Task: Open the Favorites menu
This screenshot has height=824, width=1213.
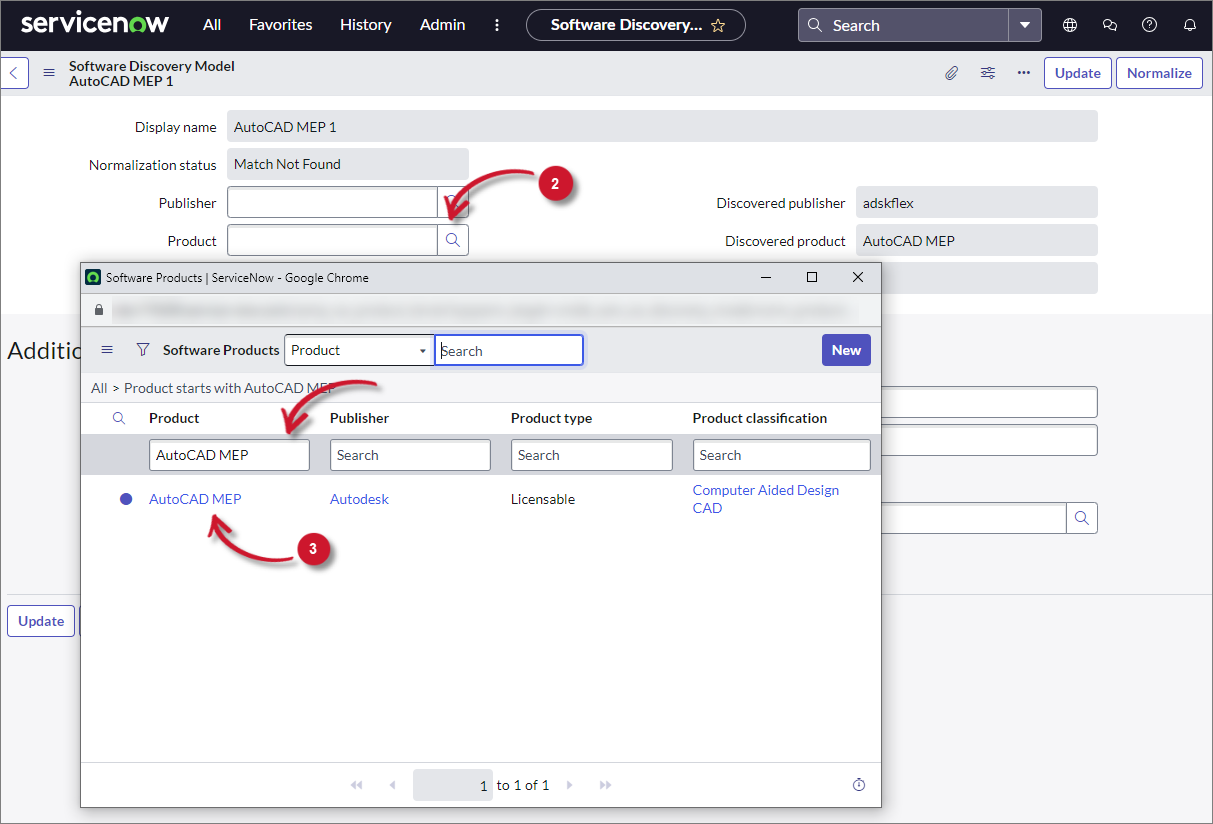Action: coord(280,25)
